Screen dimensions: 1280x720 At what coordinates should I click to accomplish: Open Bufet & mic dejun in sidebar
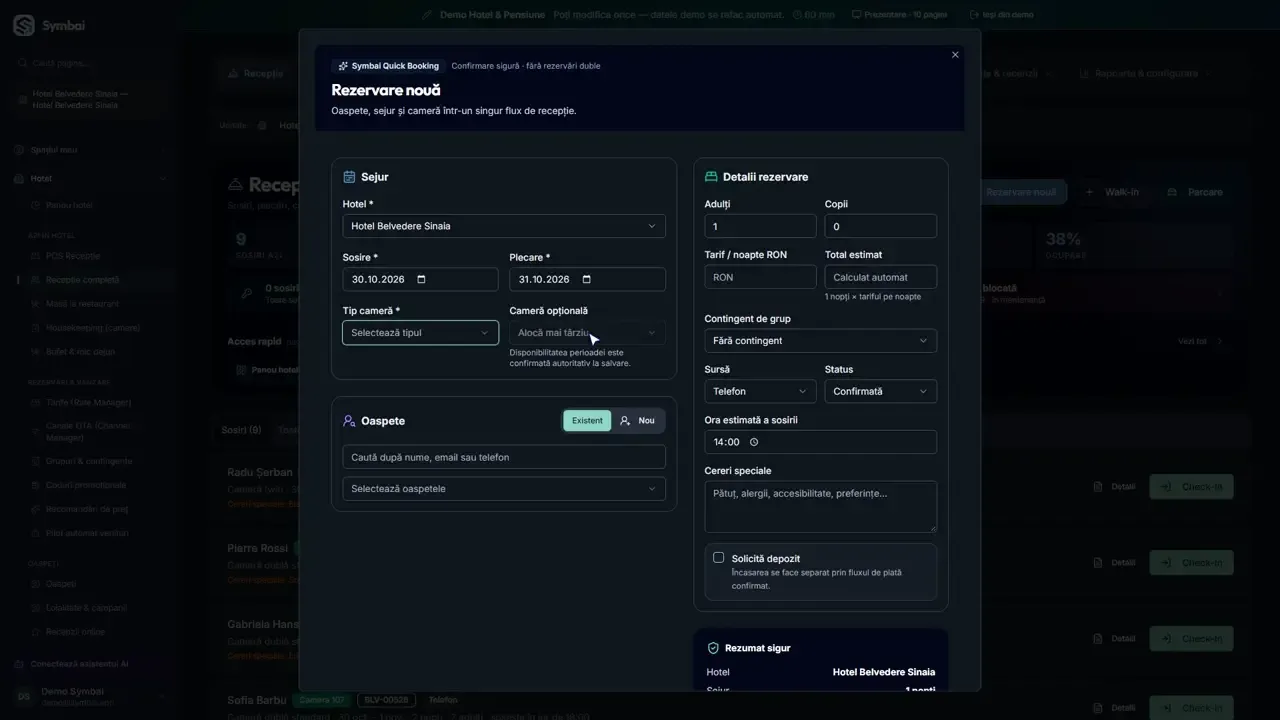[80, 352]
